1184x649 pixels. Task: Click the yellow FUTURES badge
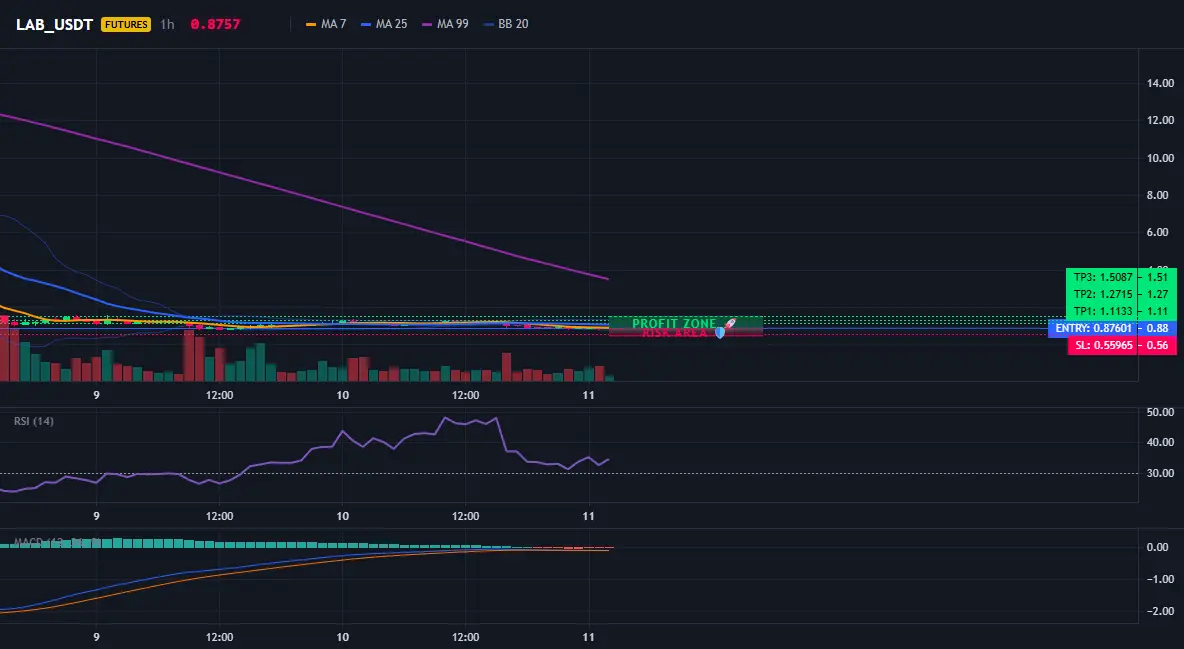coord(126,24)
